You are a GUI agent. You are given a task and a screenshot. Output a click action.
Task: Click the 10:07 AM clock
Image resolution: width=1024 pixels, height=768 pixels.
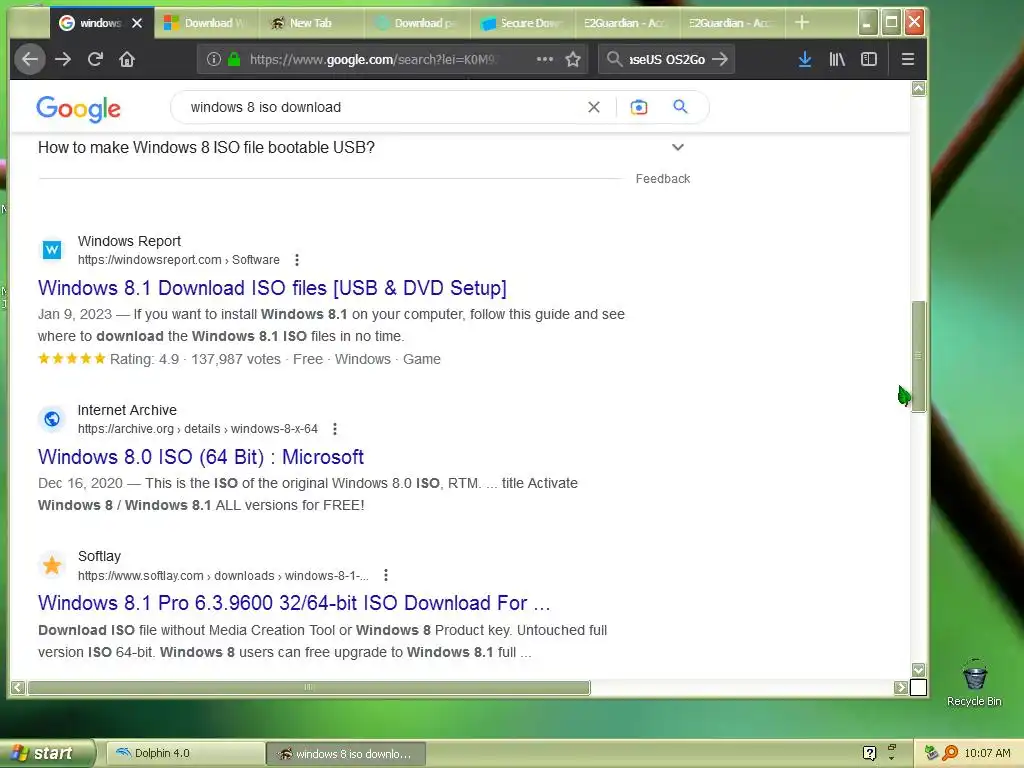click(987, 753)
